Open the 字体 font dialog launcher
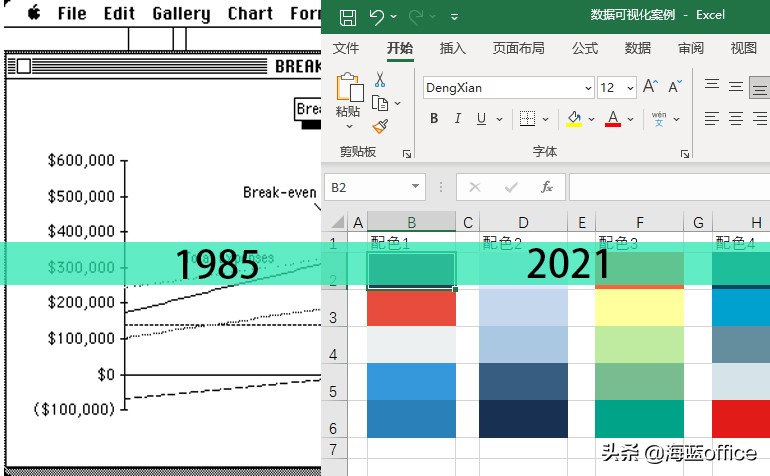The width and height of the screenshot is (770, 476). tap(685, 154)
